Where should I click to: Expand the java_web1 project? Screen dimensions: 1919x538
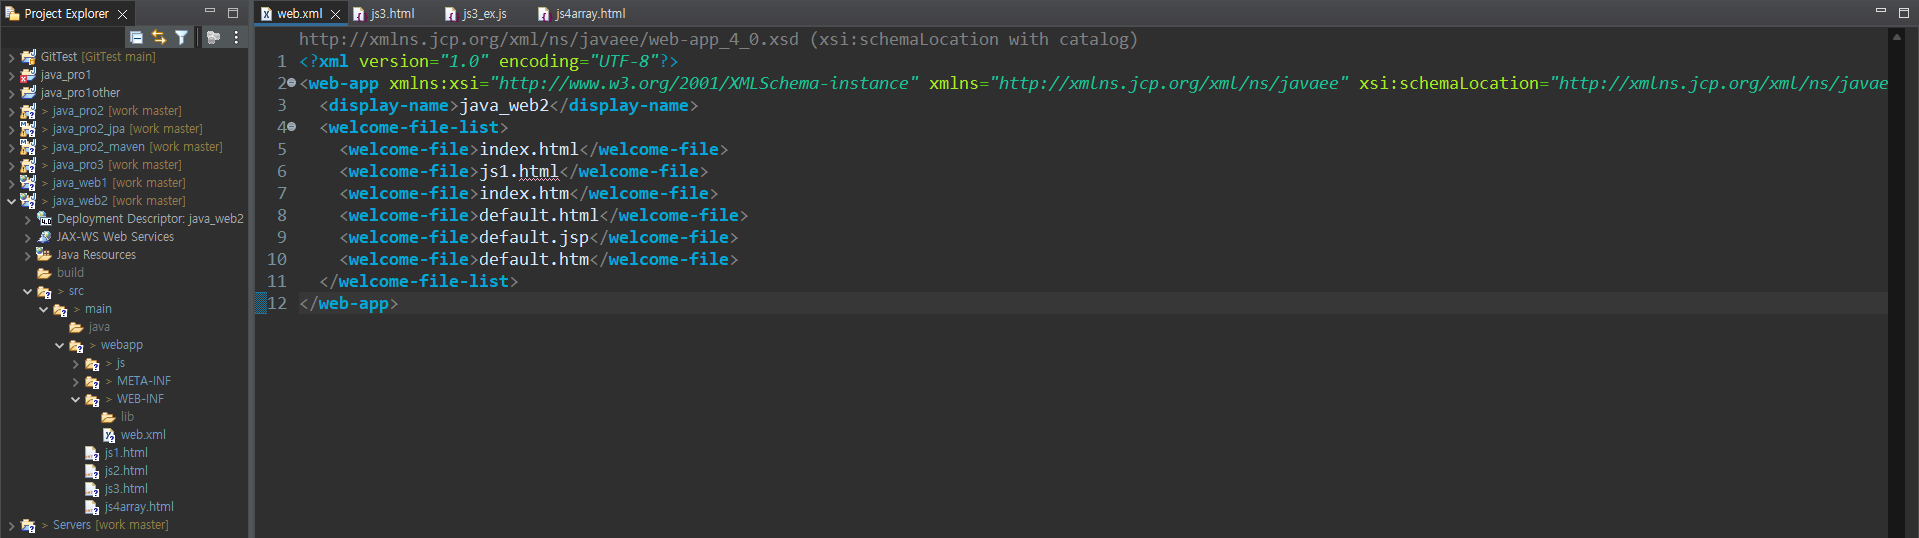[x=11, y=183]
